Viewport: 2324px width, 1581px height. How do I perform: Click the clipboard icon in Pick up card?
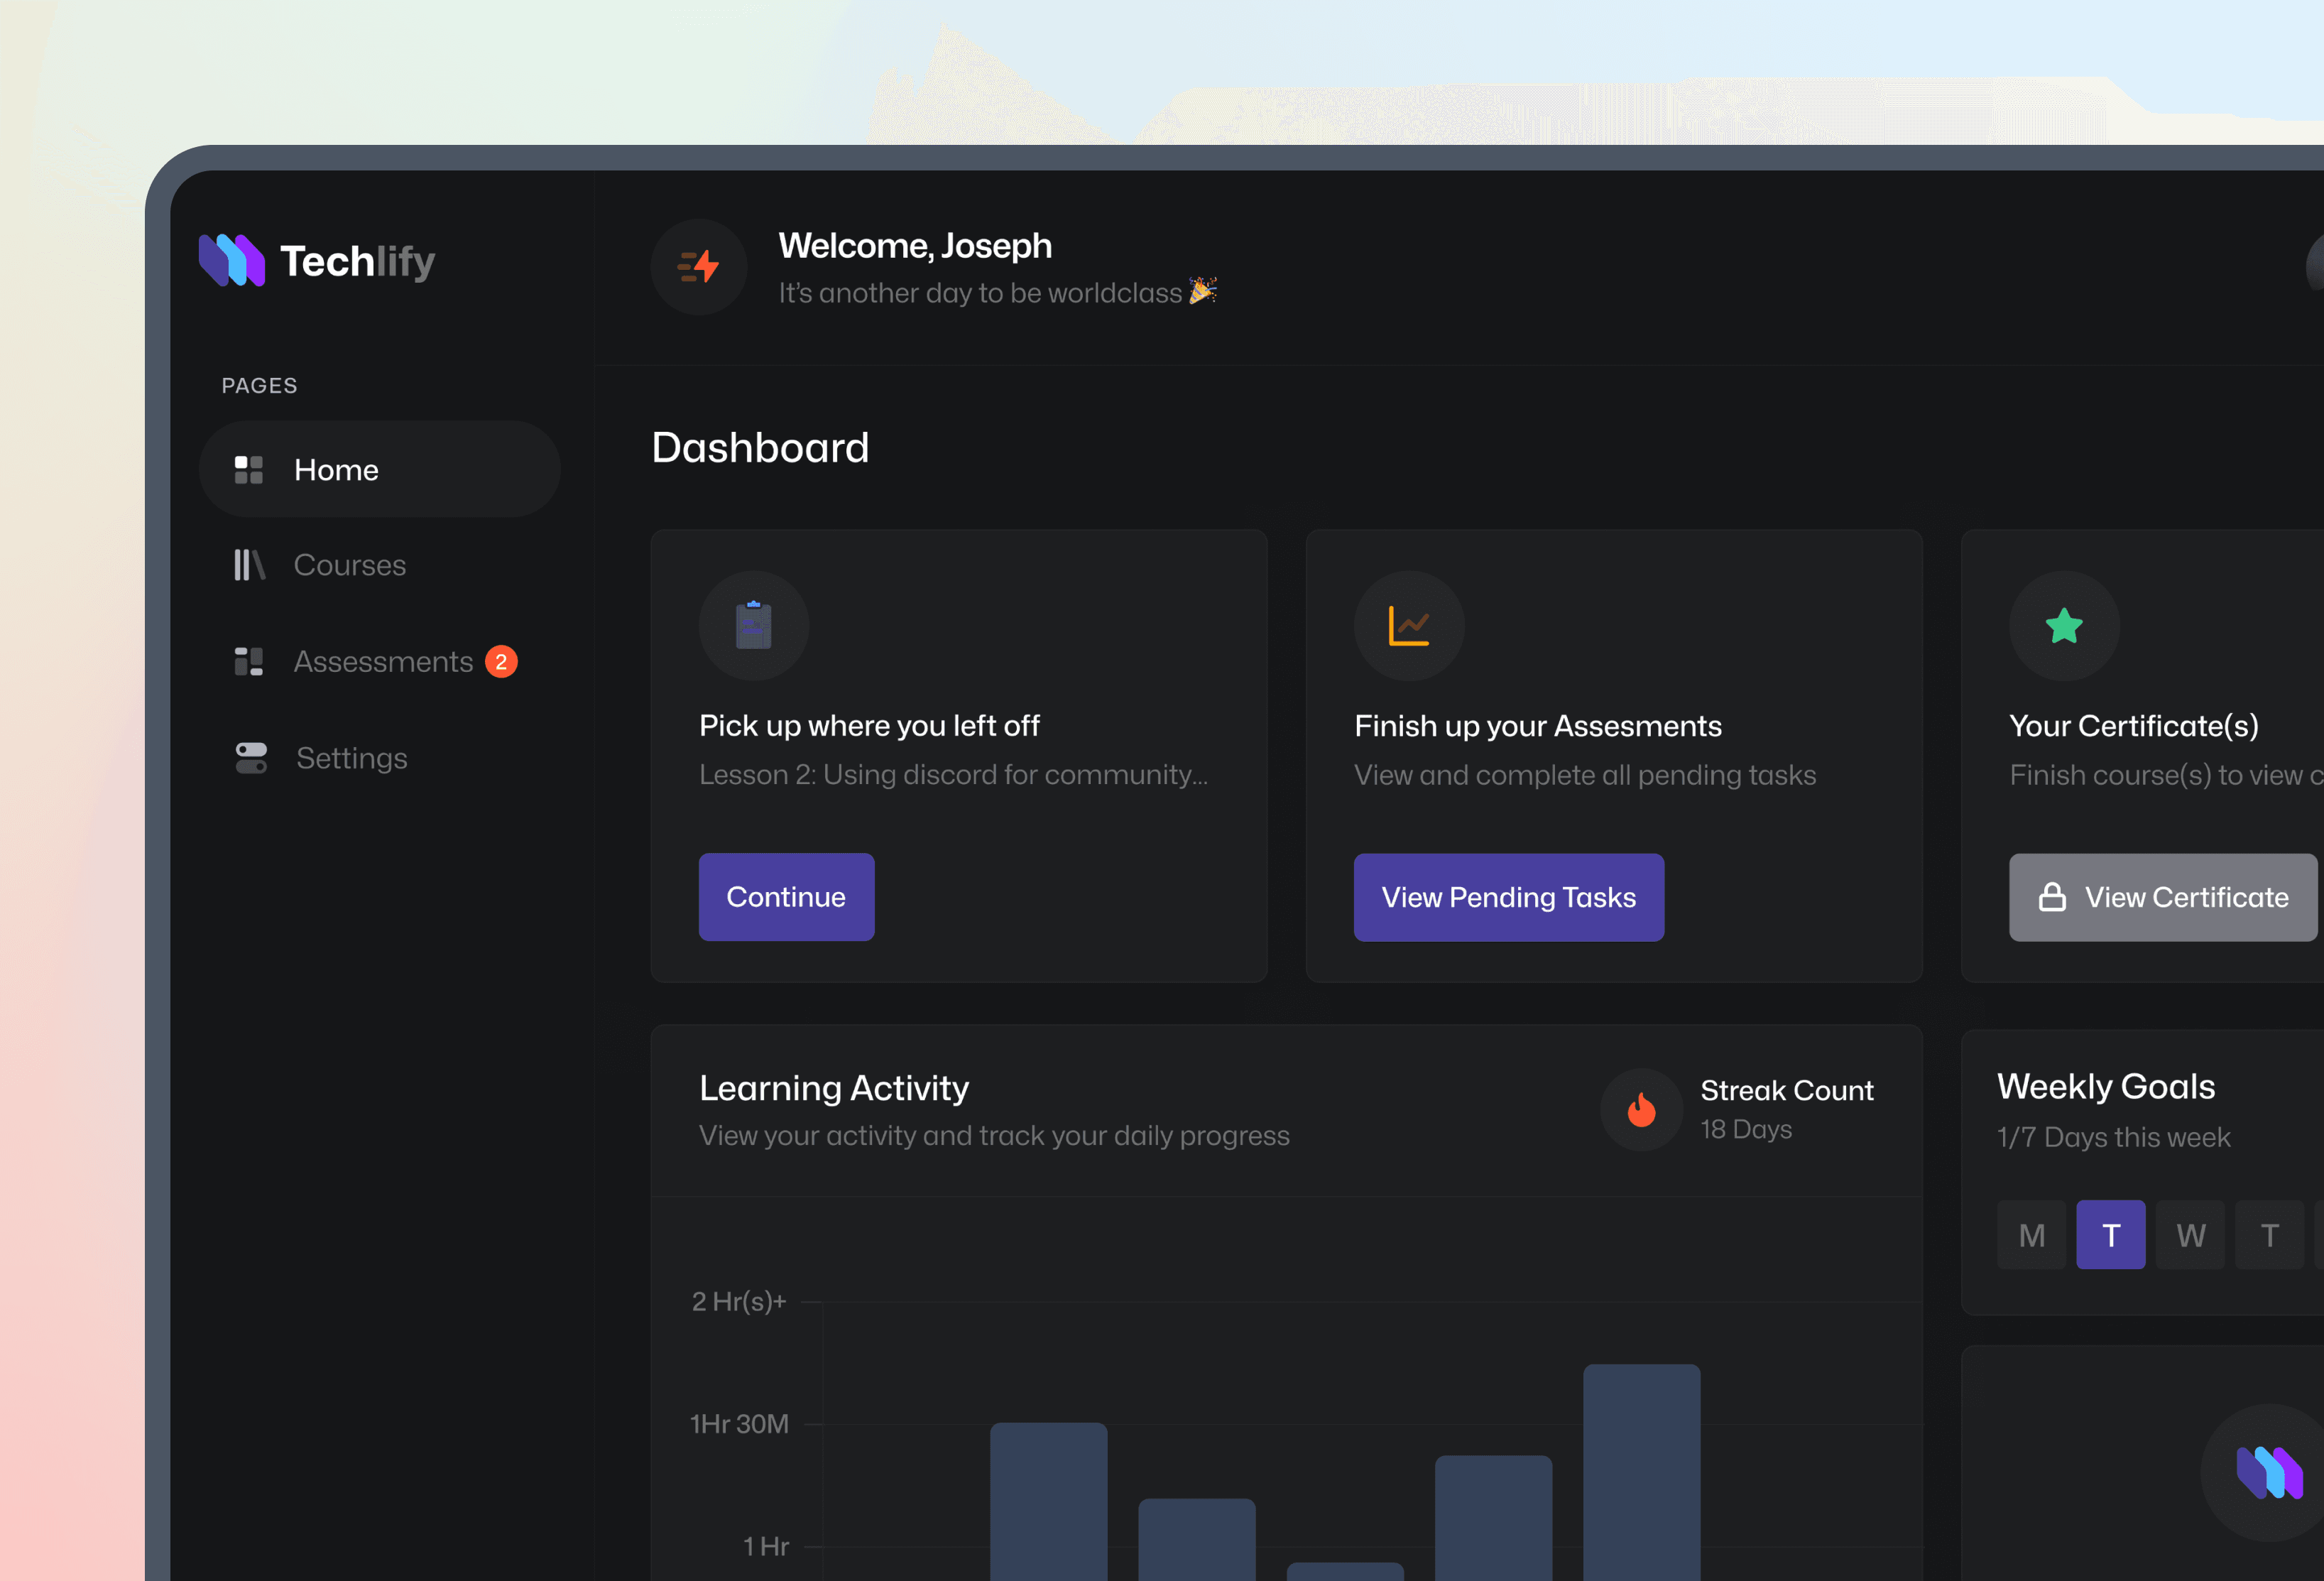point(754,626)
